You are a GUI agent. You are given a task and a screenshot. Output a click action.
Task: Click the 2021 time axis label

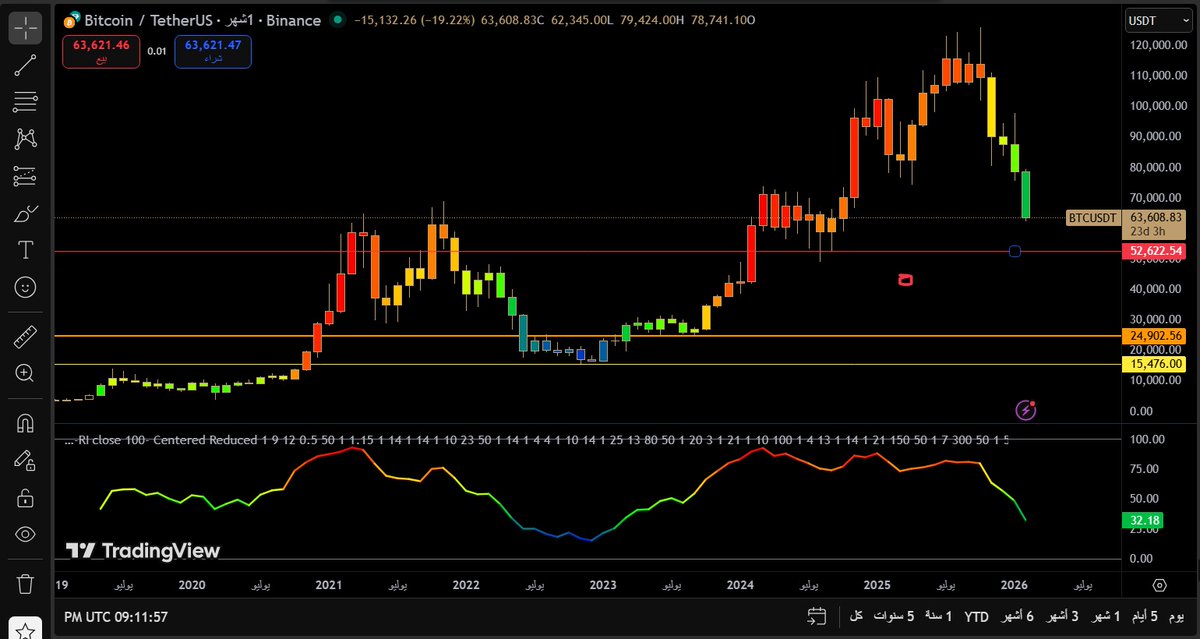tap(327, 585)
